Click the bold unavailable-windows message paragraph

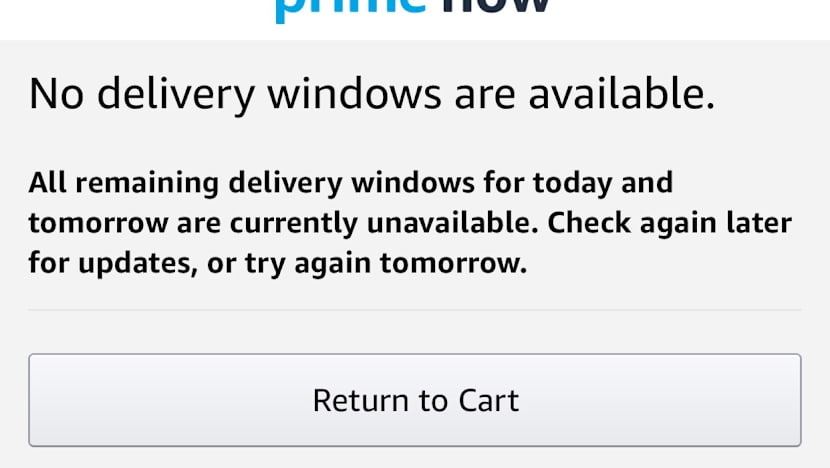[410, 224]
